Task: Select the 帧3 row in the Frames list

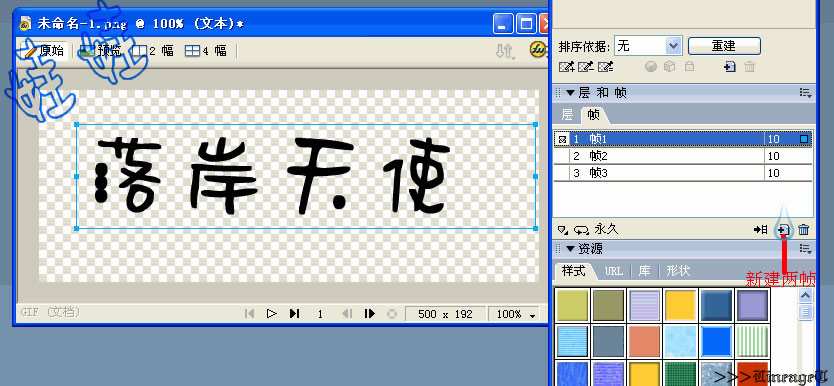Action: pos(683,173)
